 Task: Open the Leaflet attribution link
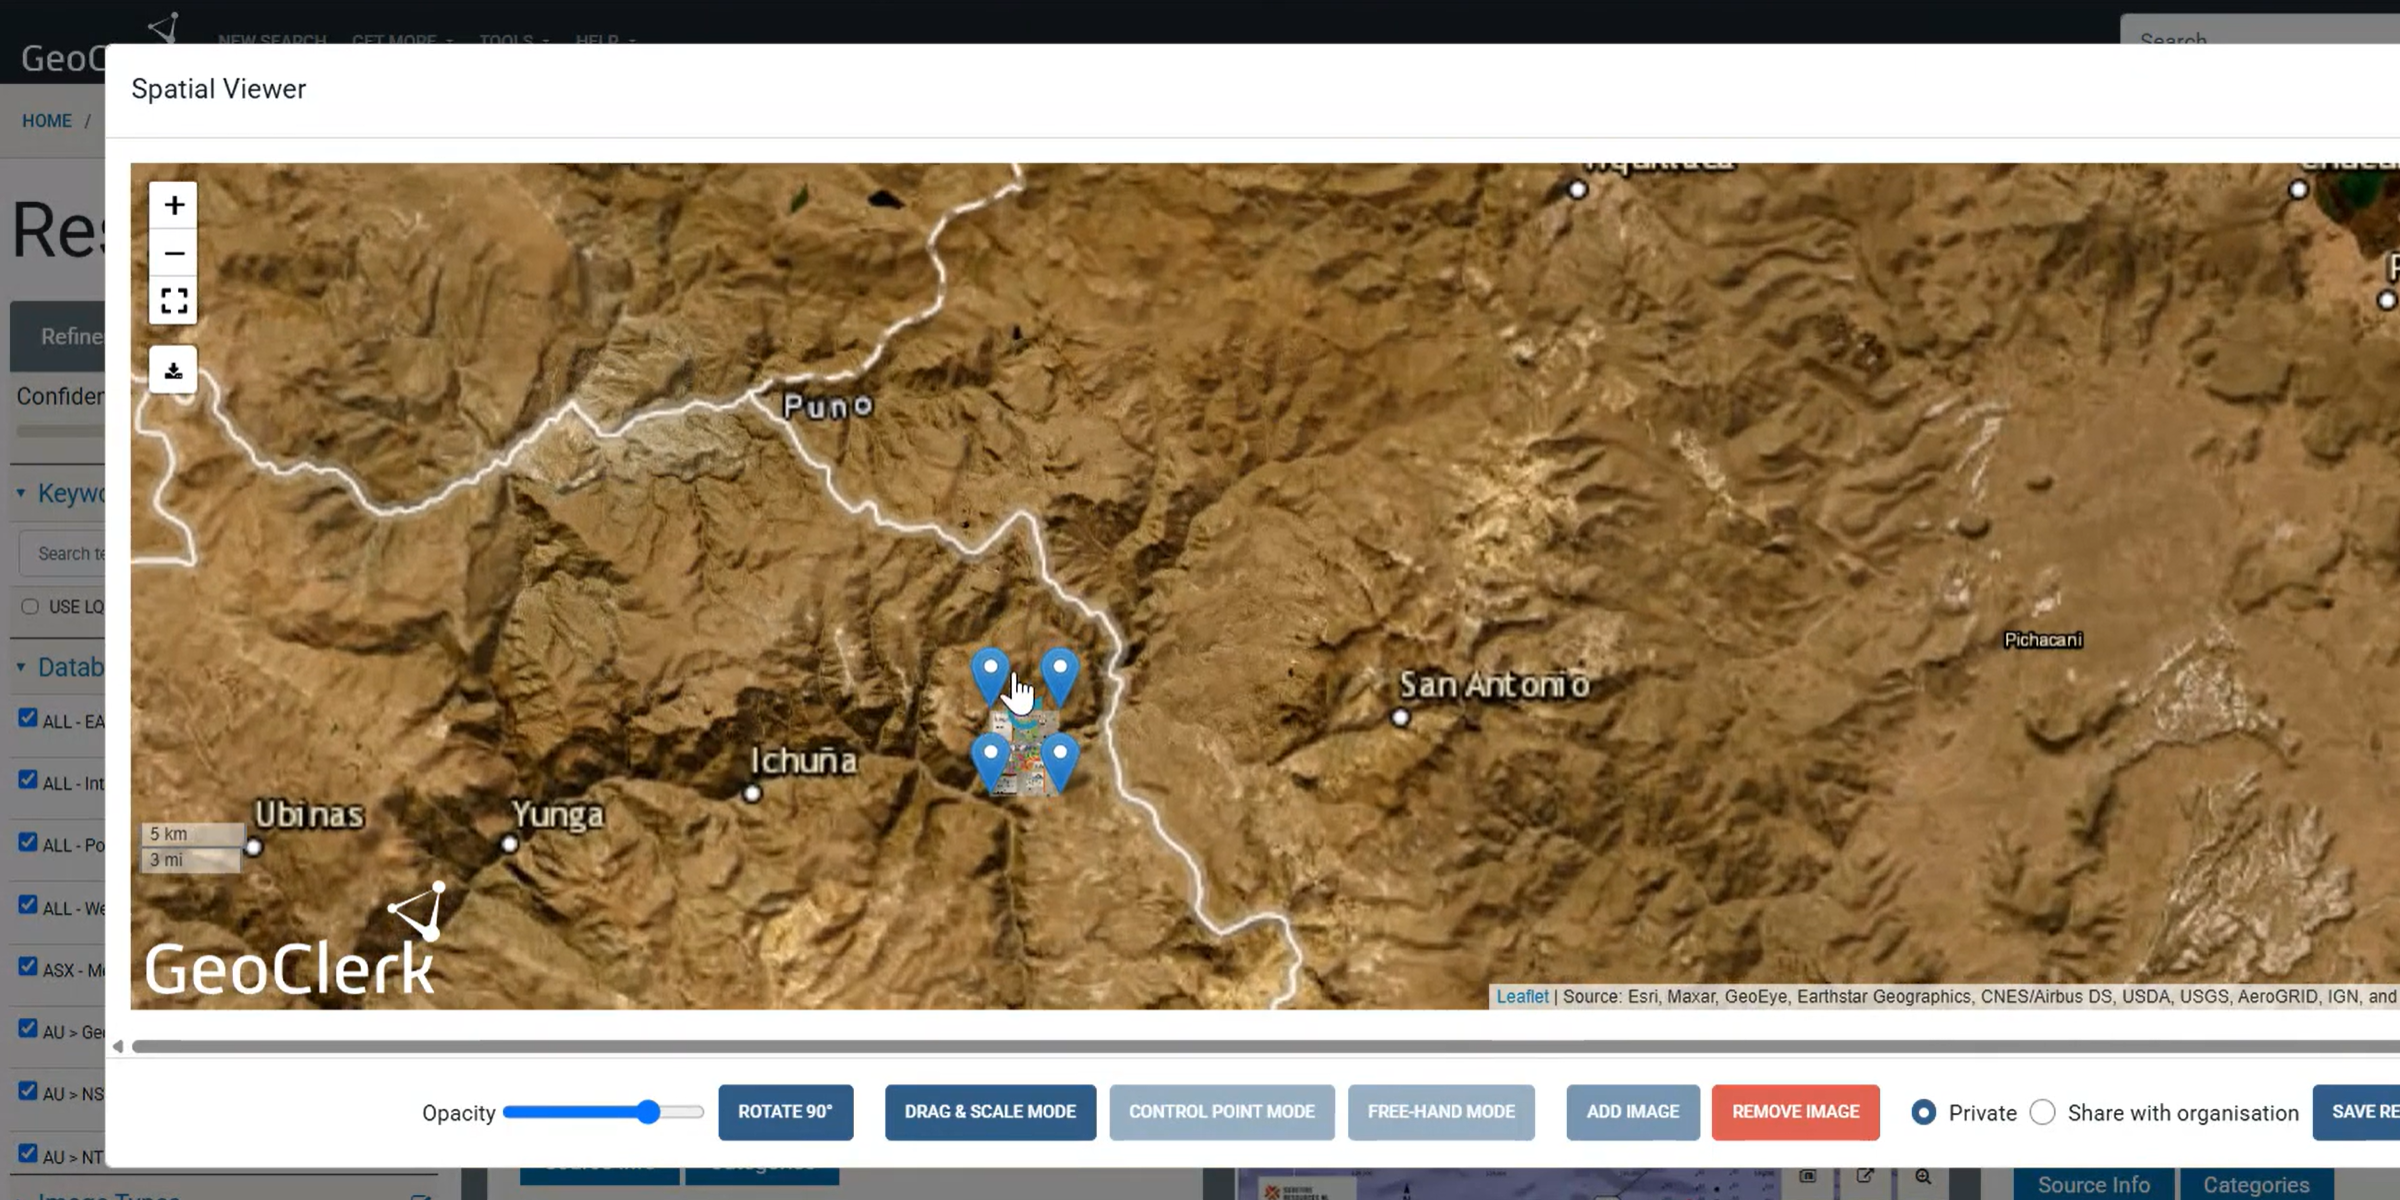[1522, 996]
